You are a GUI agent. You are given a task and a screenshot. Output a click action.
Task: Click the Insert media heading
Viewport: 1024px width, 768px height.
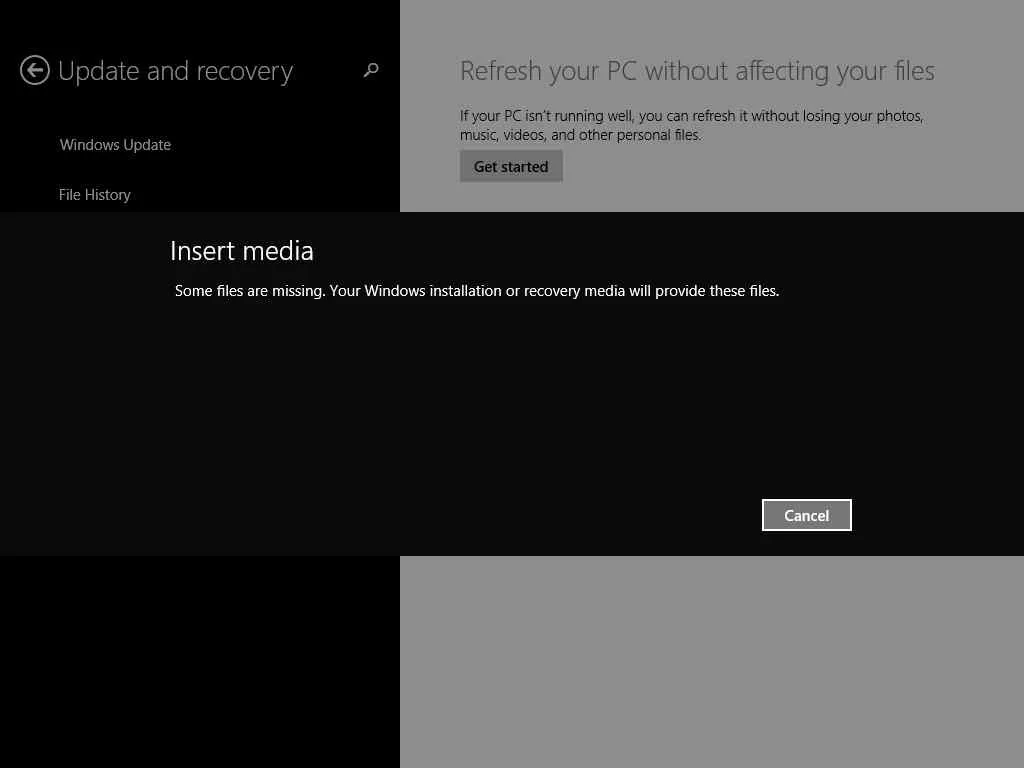click(x=242, y=251)
